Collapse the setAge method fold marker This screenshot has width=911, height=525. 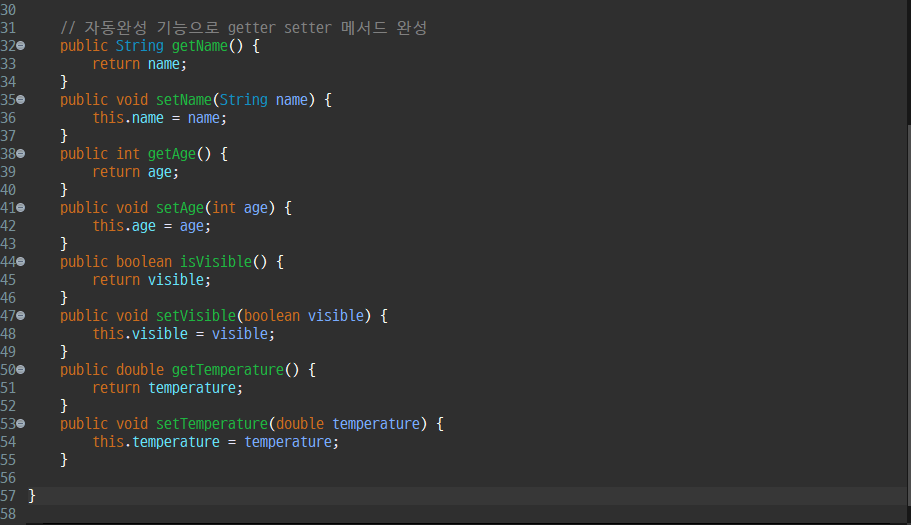tap(21, 207)
